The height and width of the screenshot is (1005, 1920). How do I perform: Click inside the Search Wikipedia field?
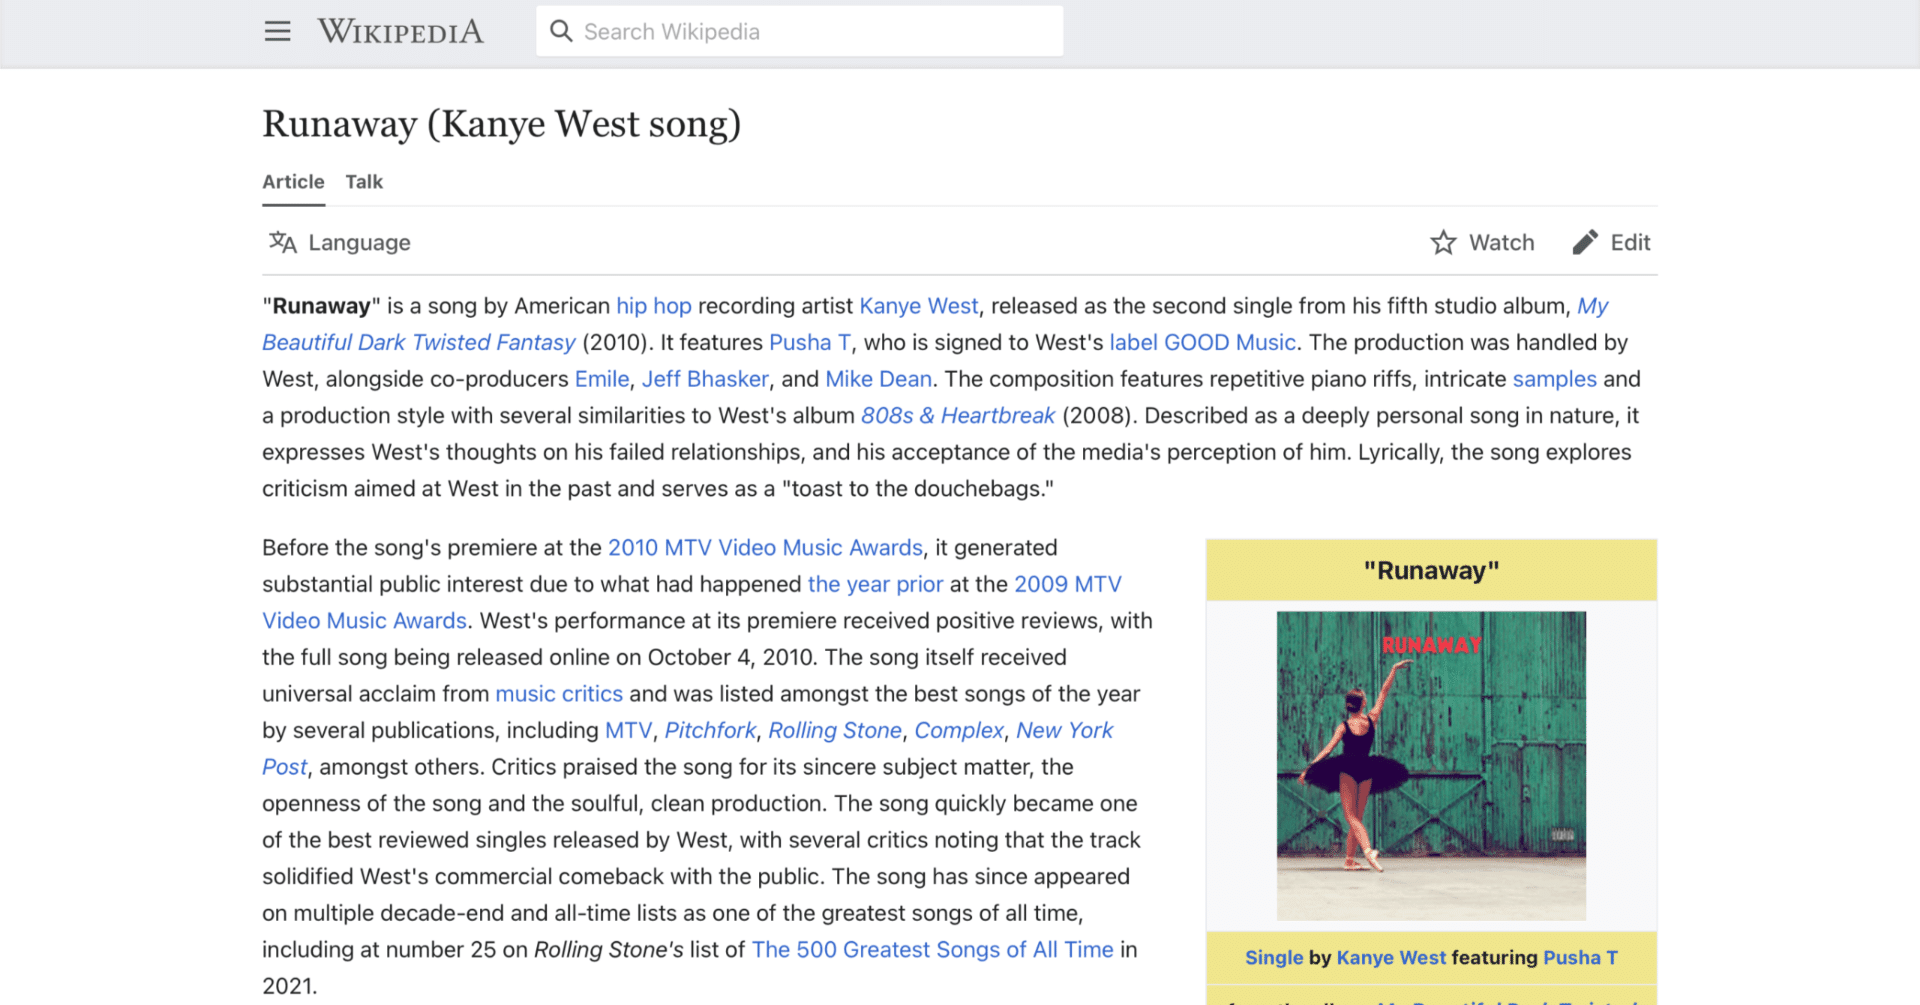(800, 31)
